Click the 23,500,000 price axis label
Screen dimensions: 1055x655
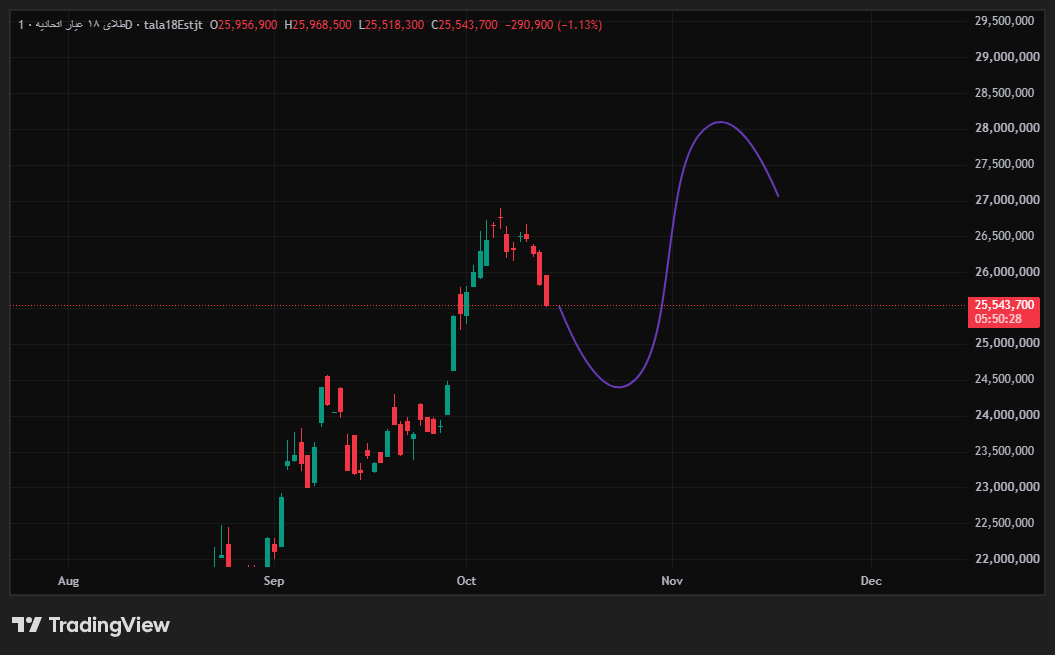click(1007, 450)
